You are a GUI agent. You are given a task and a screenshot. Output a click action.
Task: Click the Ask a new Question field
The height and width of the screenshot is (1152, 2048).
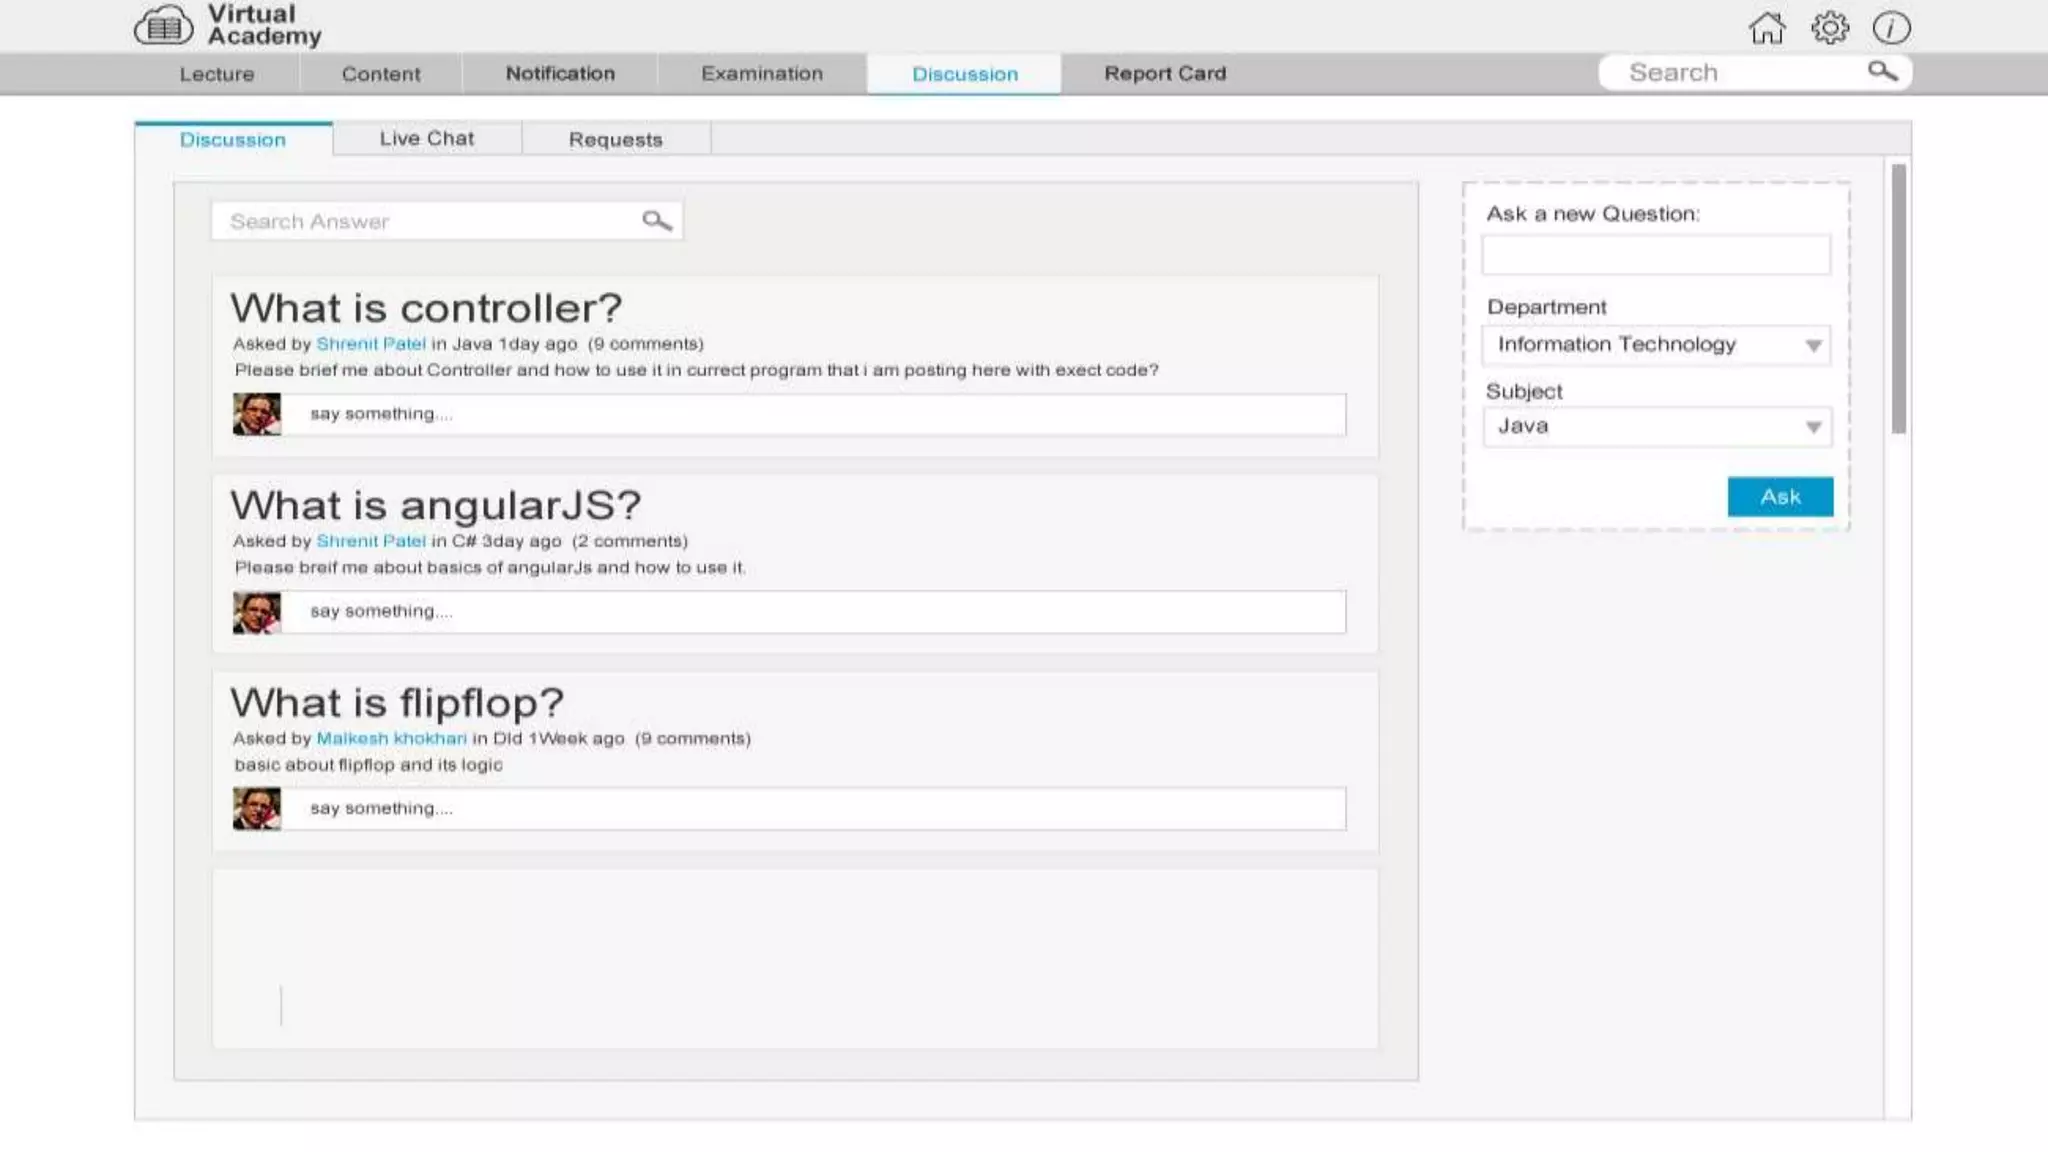1655,256
